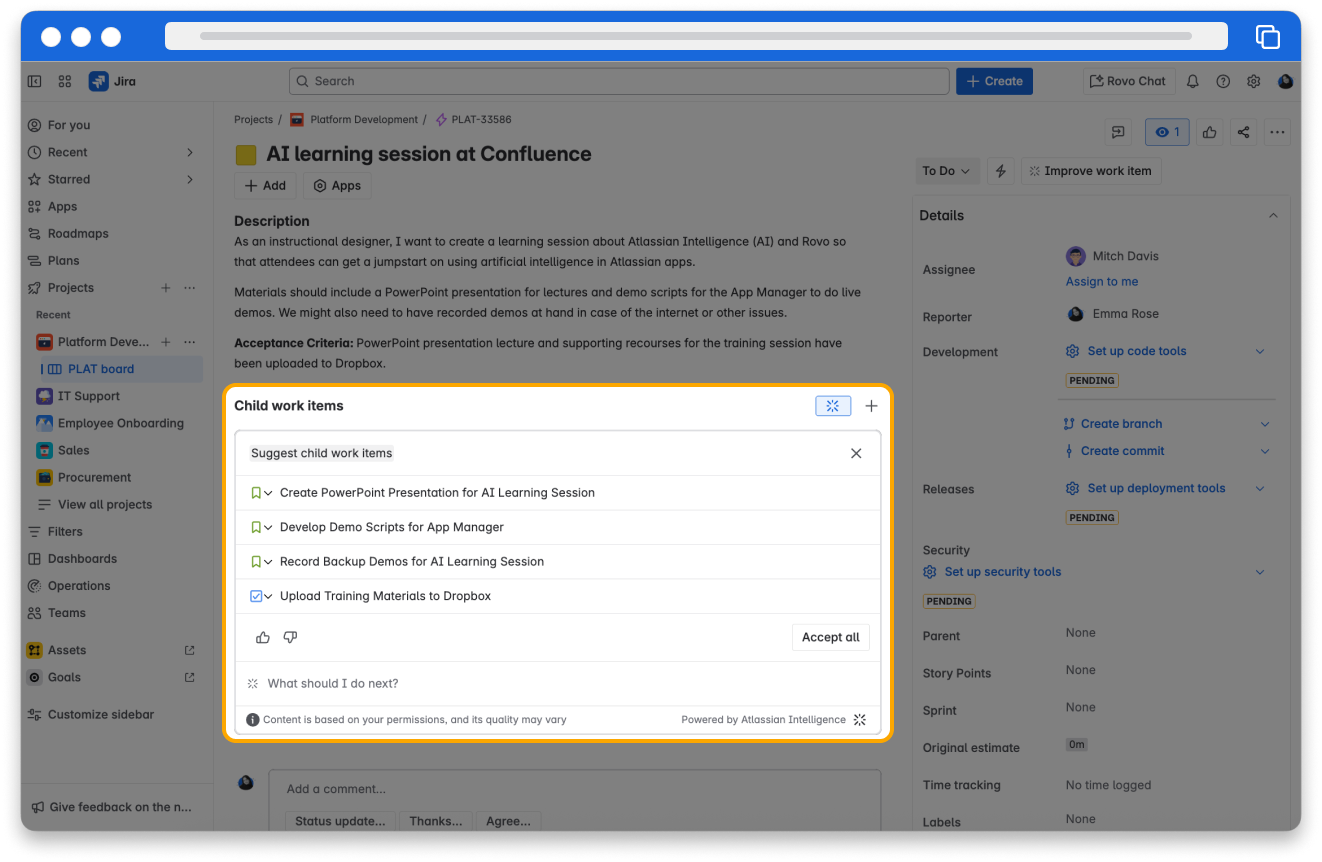This screenshot has height=862, width=1322.
Task: Expand the Set up code tools chevron
Action: click(1260, 351)
